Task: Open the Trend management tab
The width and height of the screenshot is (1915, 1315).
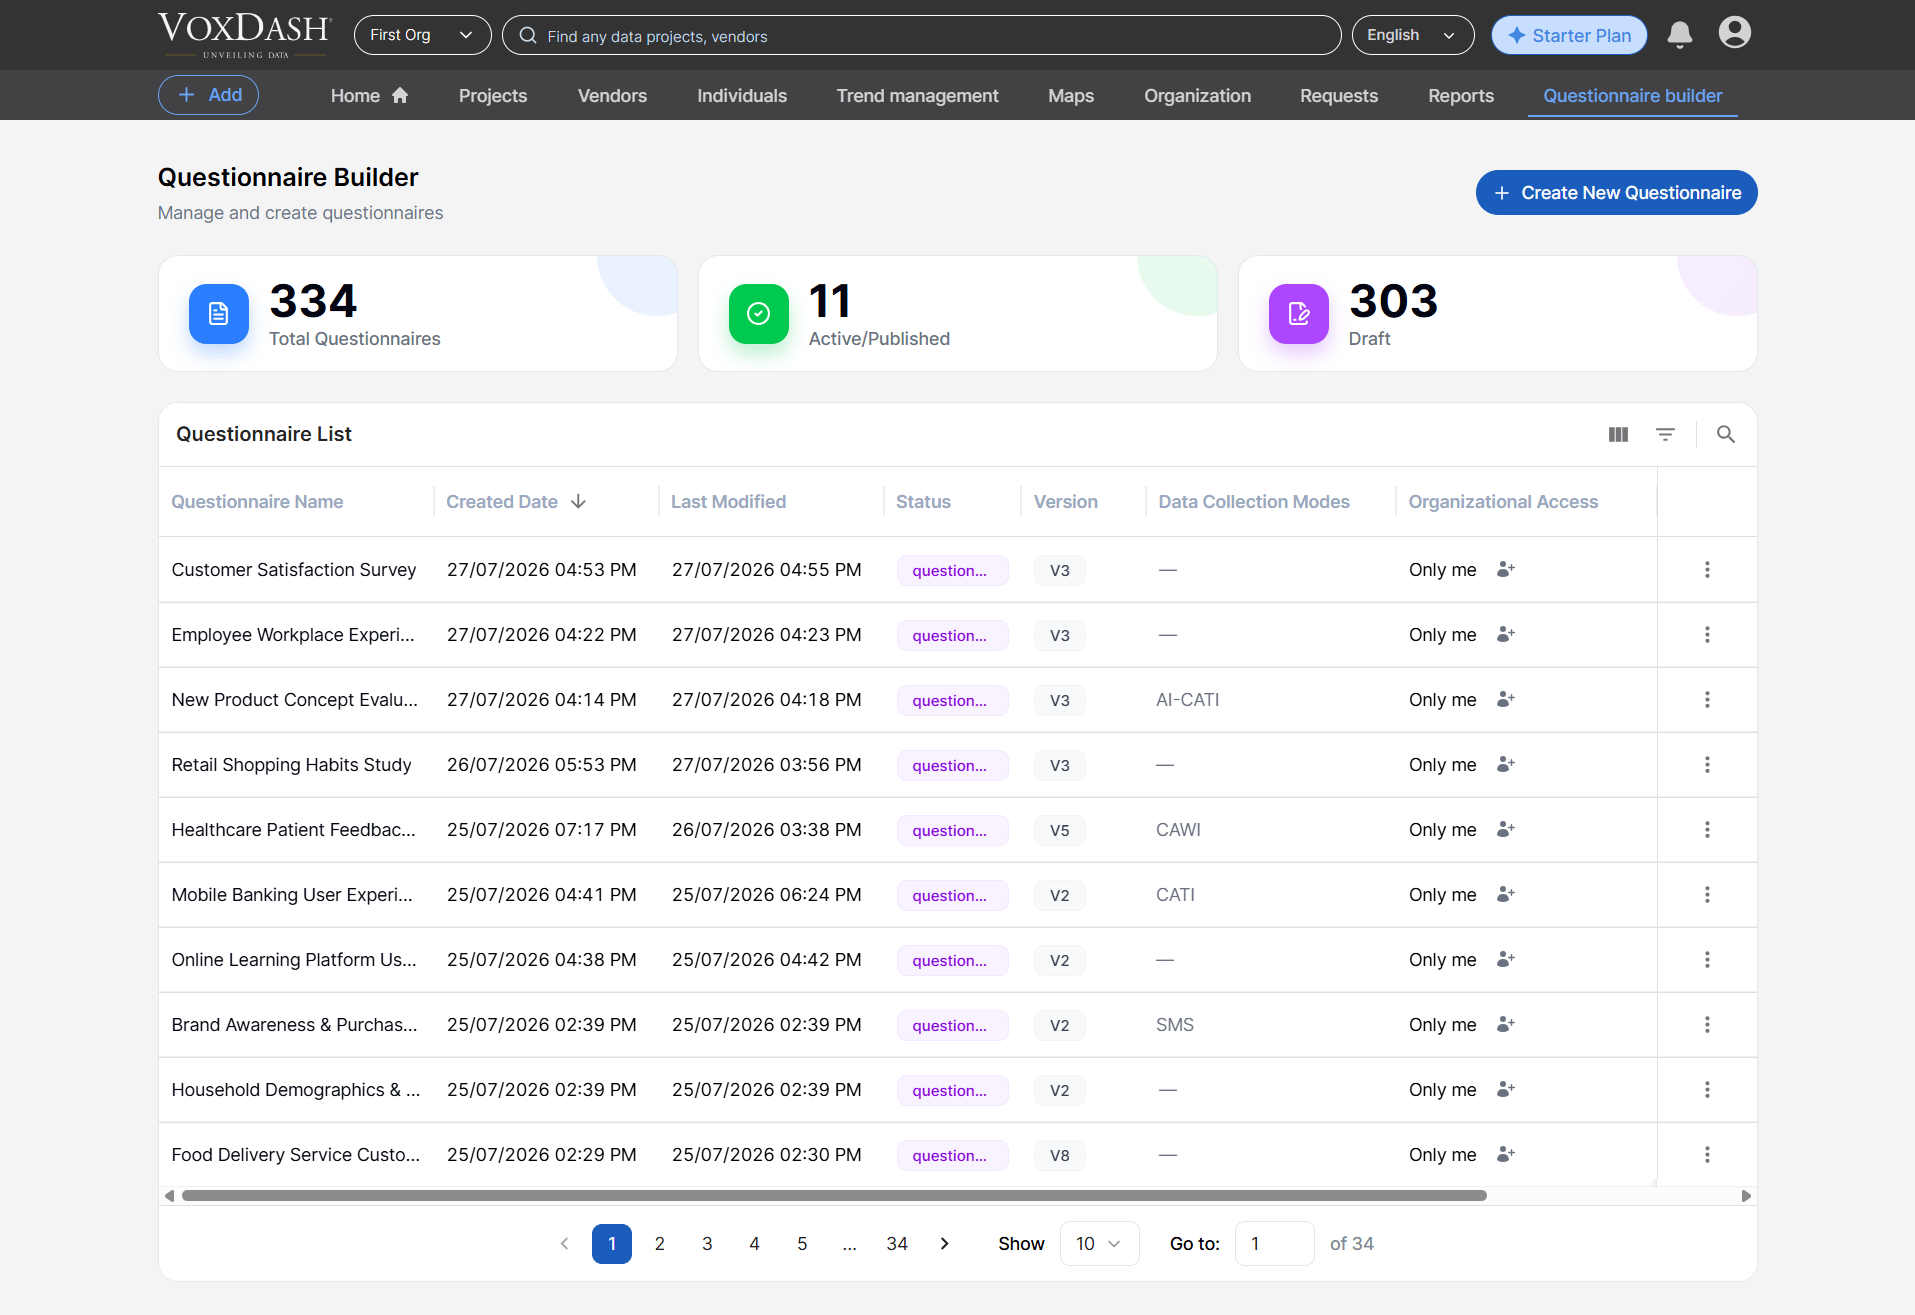Action: [x=917, y=96]
